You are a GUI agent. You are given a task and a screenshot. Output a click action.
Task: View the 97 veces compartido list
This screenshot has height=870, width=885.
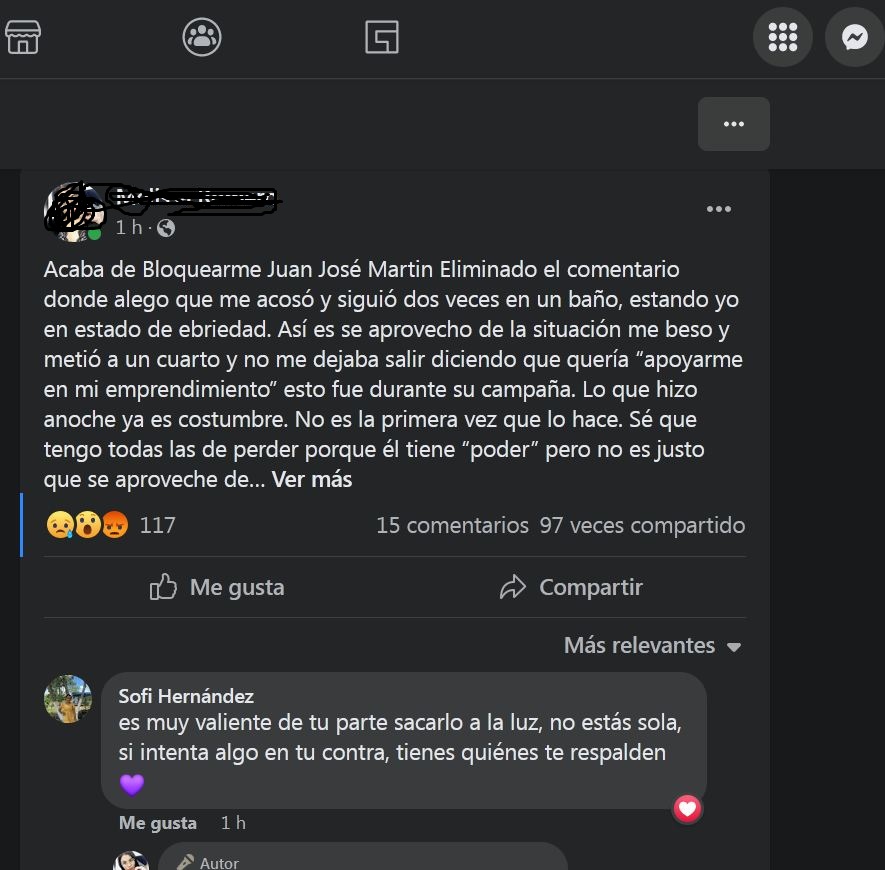click(x=642, y=525)
